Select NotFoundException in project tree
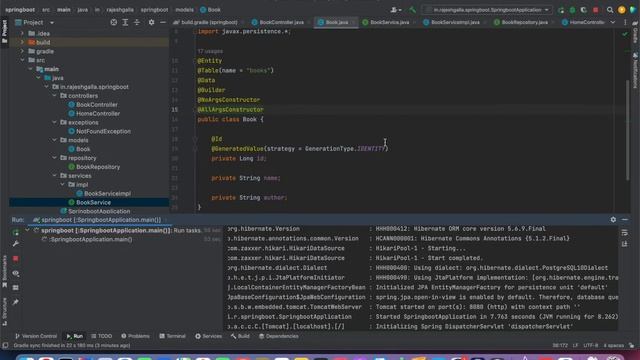 coord(103,131)
